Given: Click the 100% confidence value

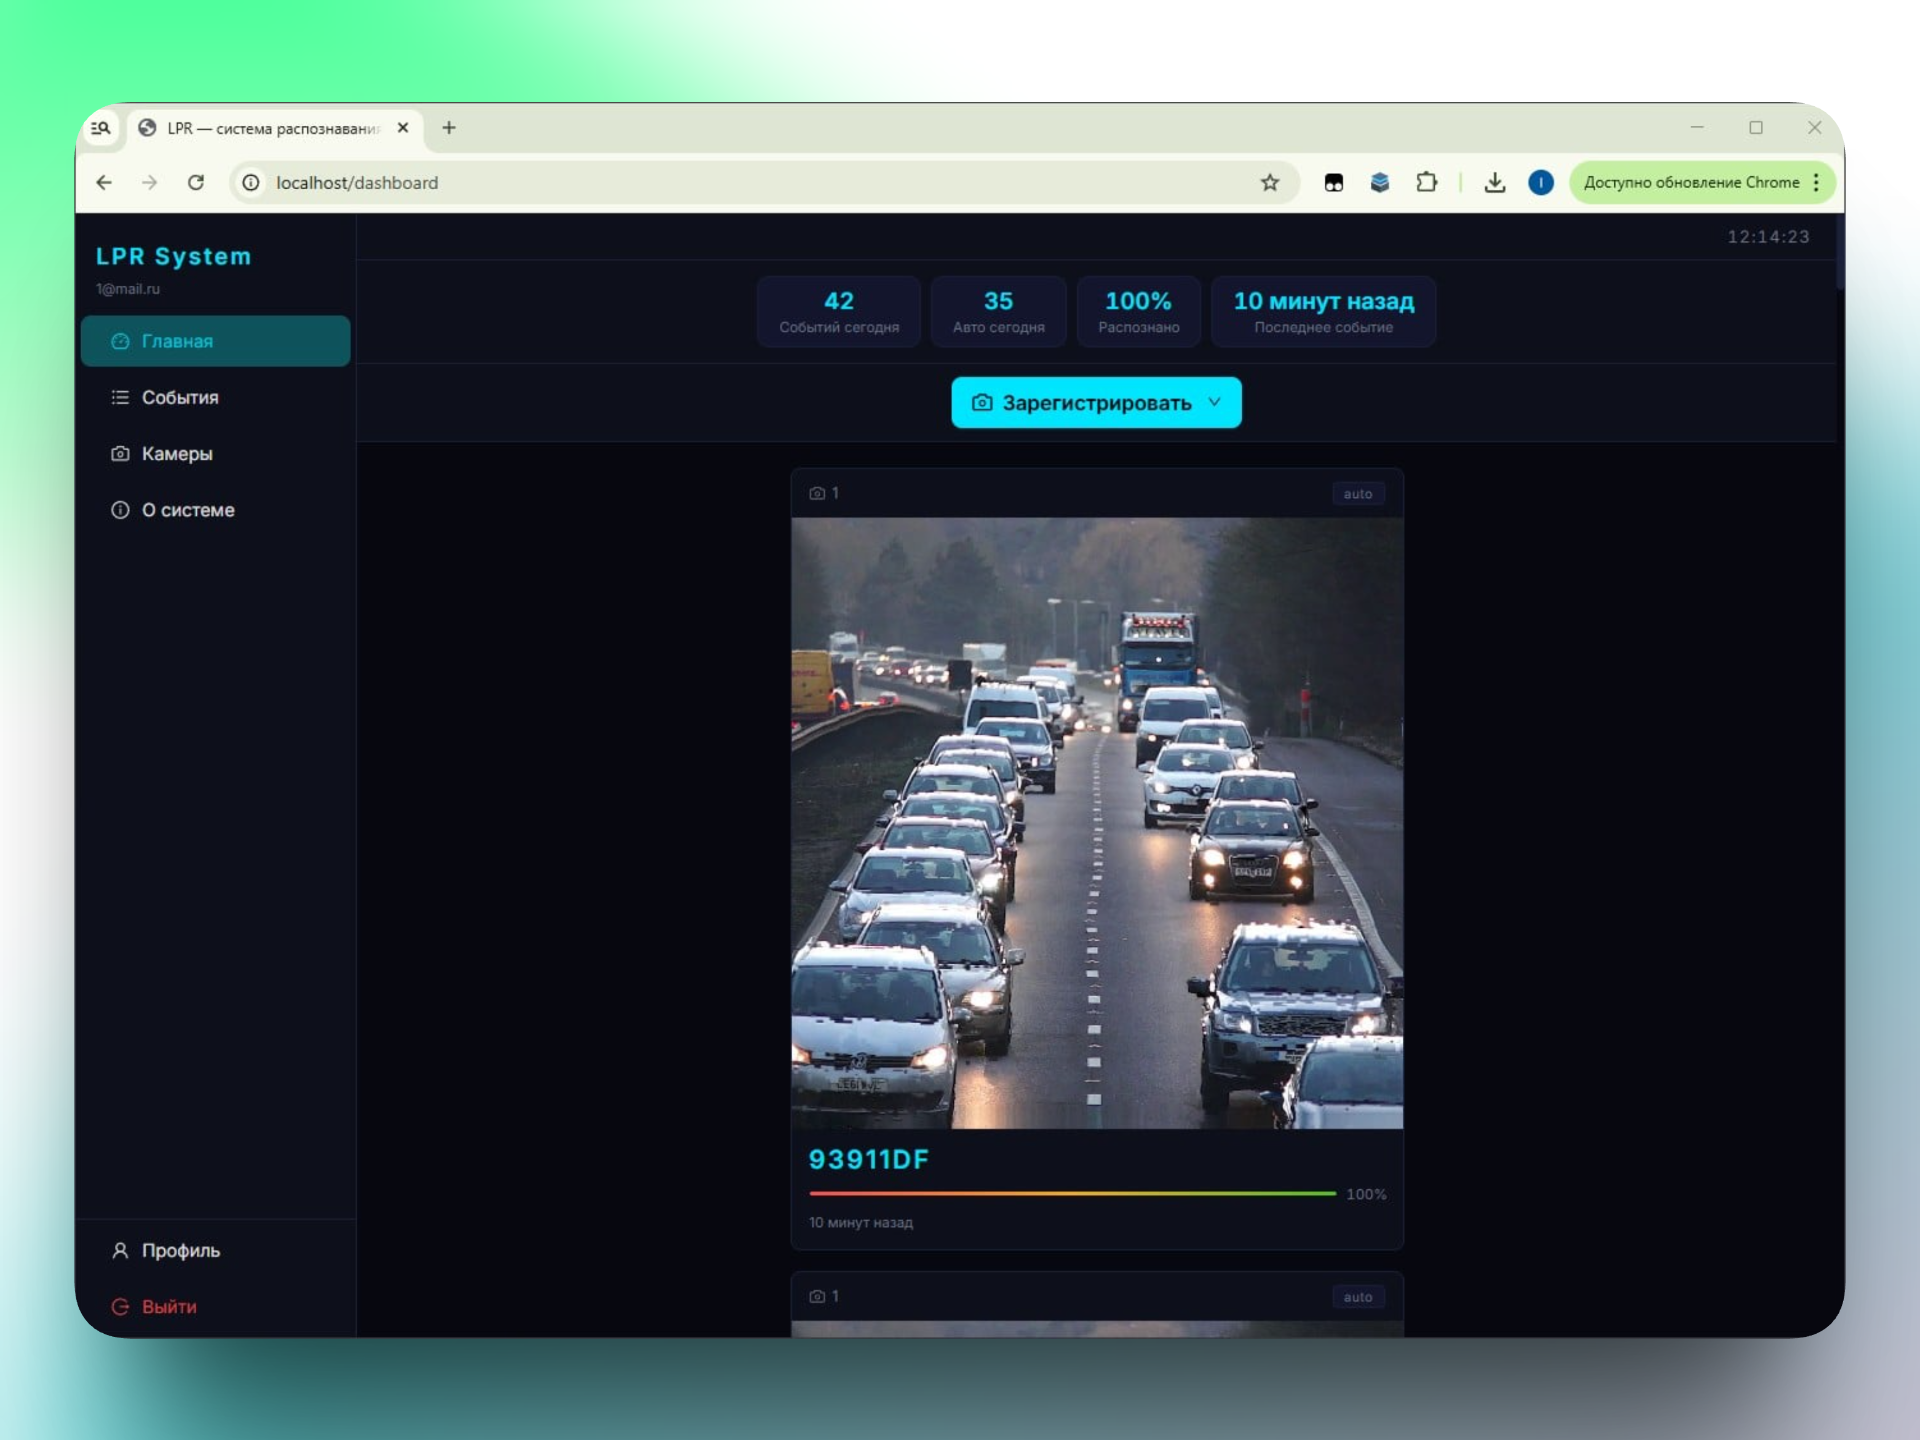Looking at the screenshot, I should tap(1366, 1194).
